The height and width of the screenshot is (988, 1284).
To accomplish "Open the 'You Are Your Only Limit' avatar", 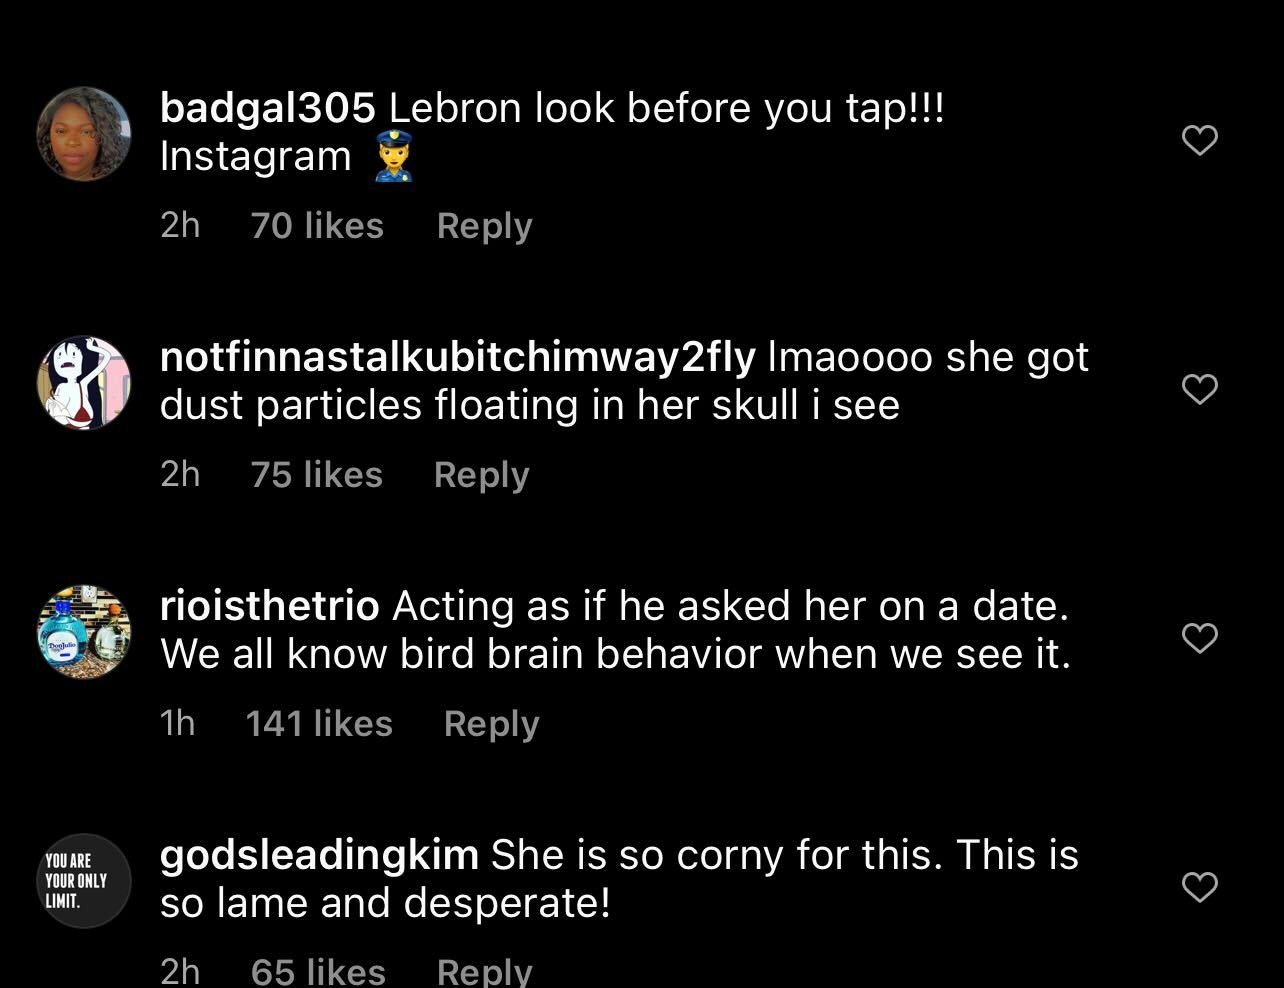I will (x=84, y=881).
